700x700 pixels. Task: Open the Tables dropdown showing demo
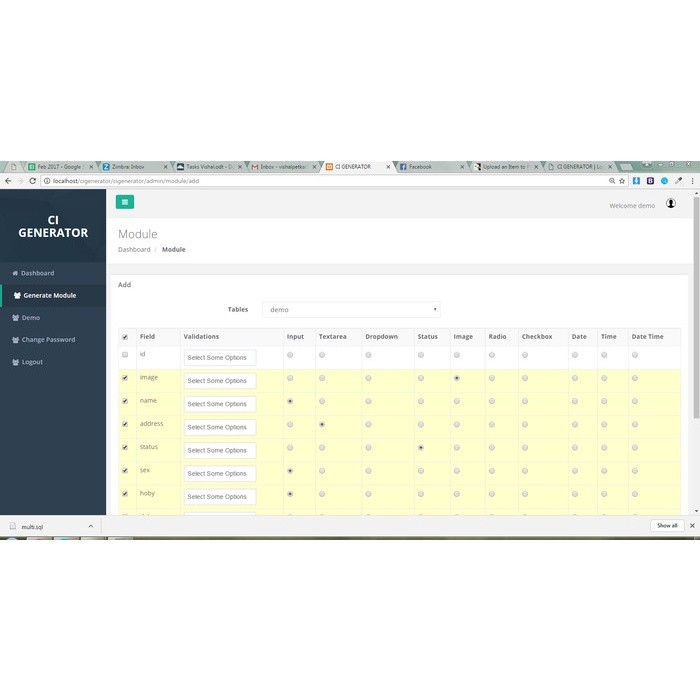351,310
